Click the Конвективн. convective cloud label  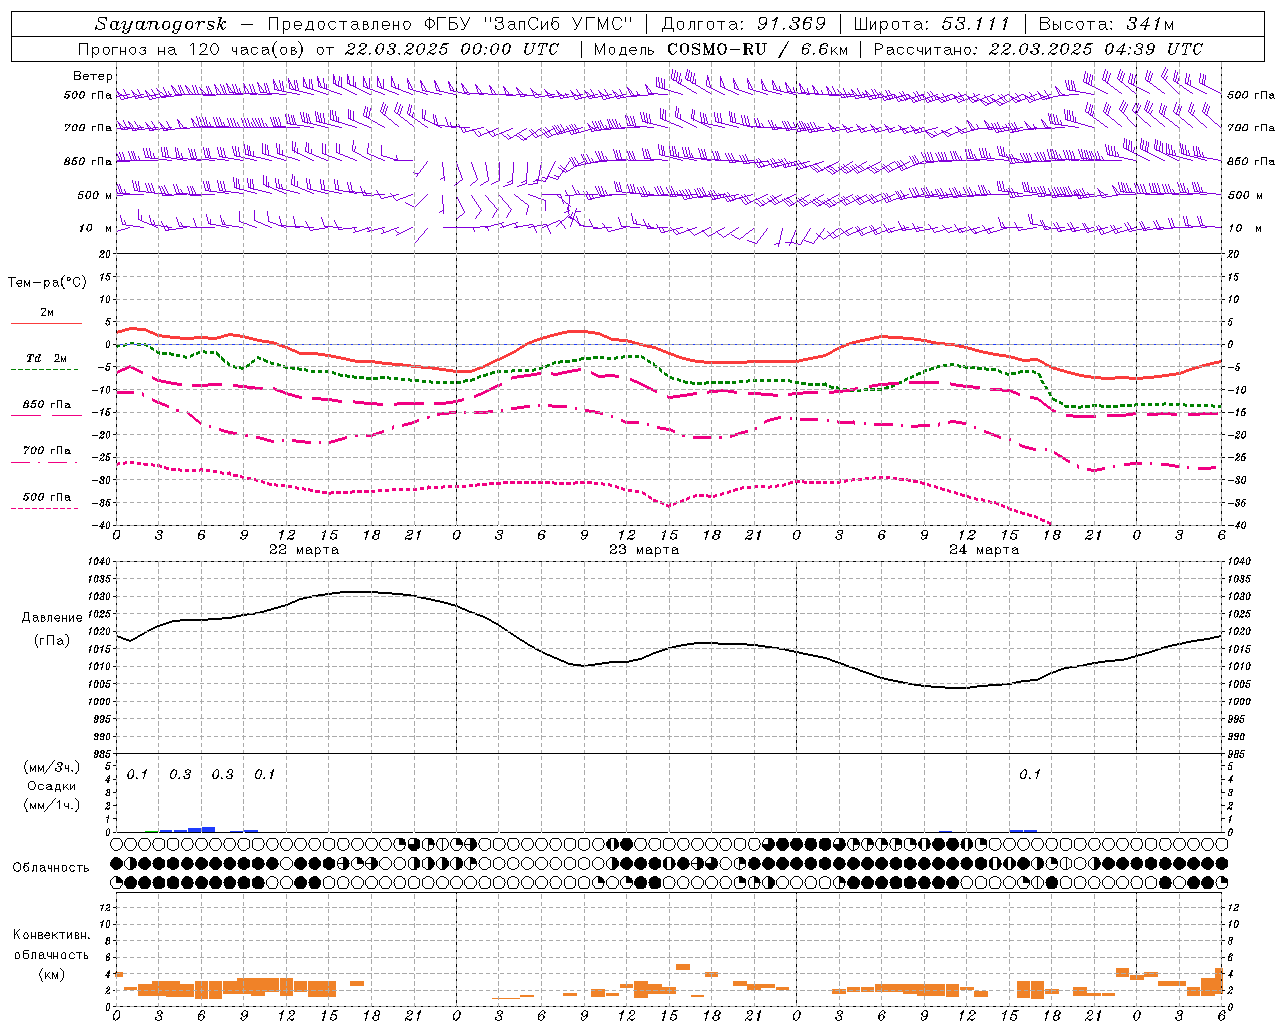[51, 935]
